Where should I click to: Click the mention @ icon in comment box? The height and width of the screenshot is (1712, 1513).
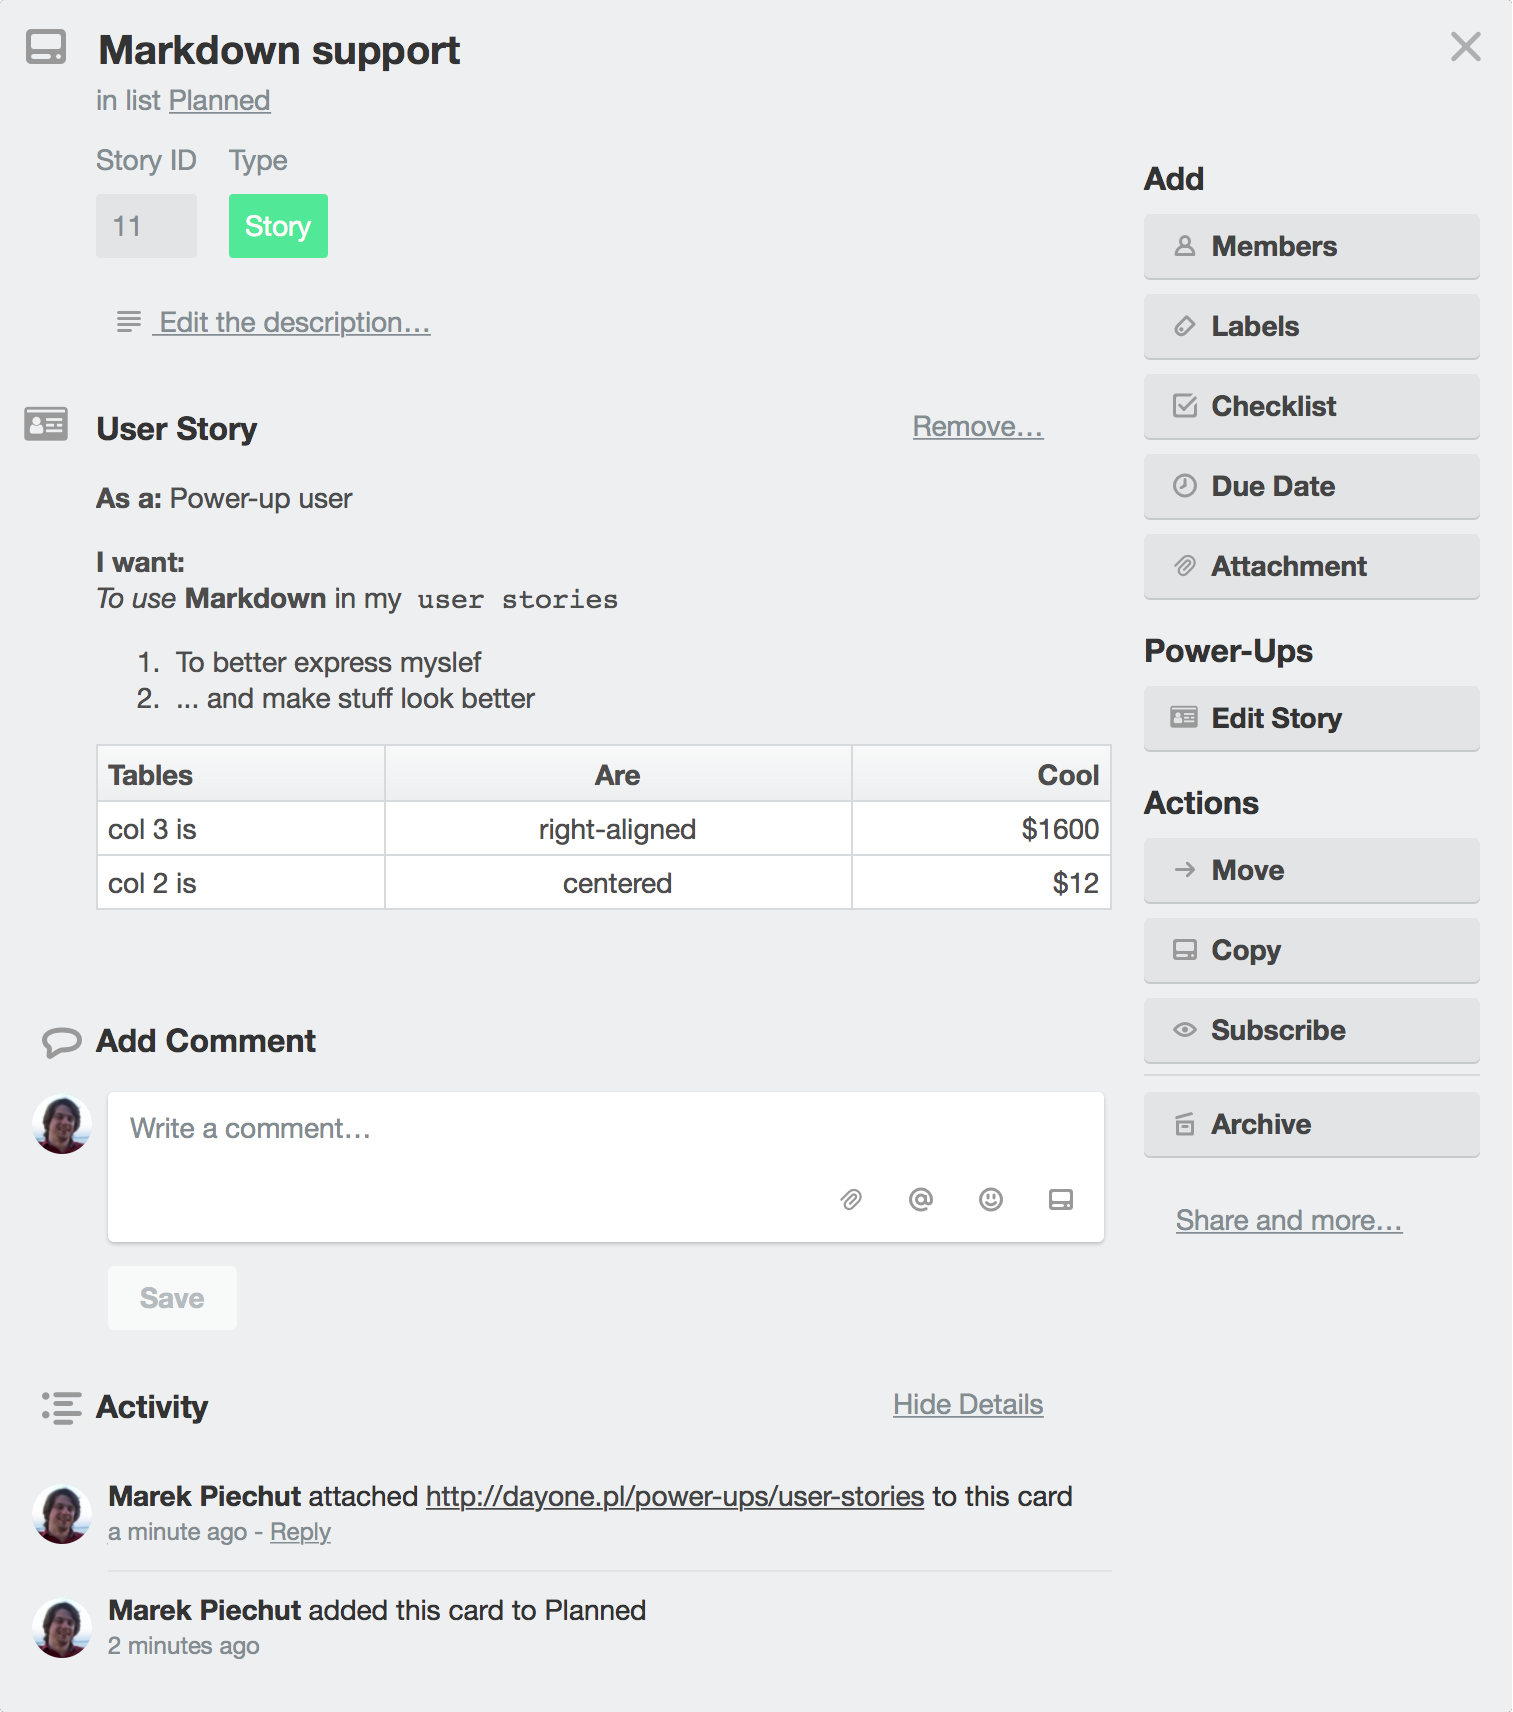coord(921,1199)
